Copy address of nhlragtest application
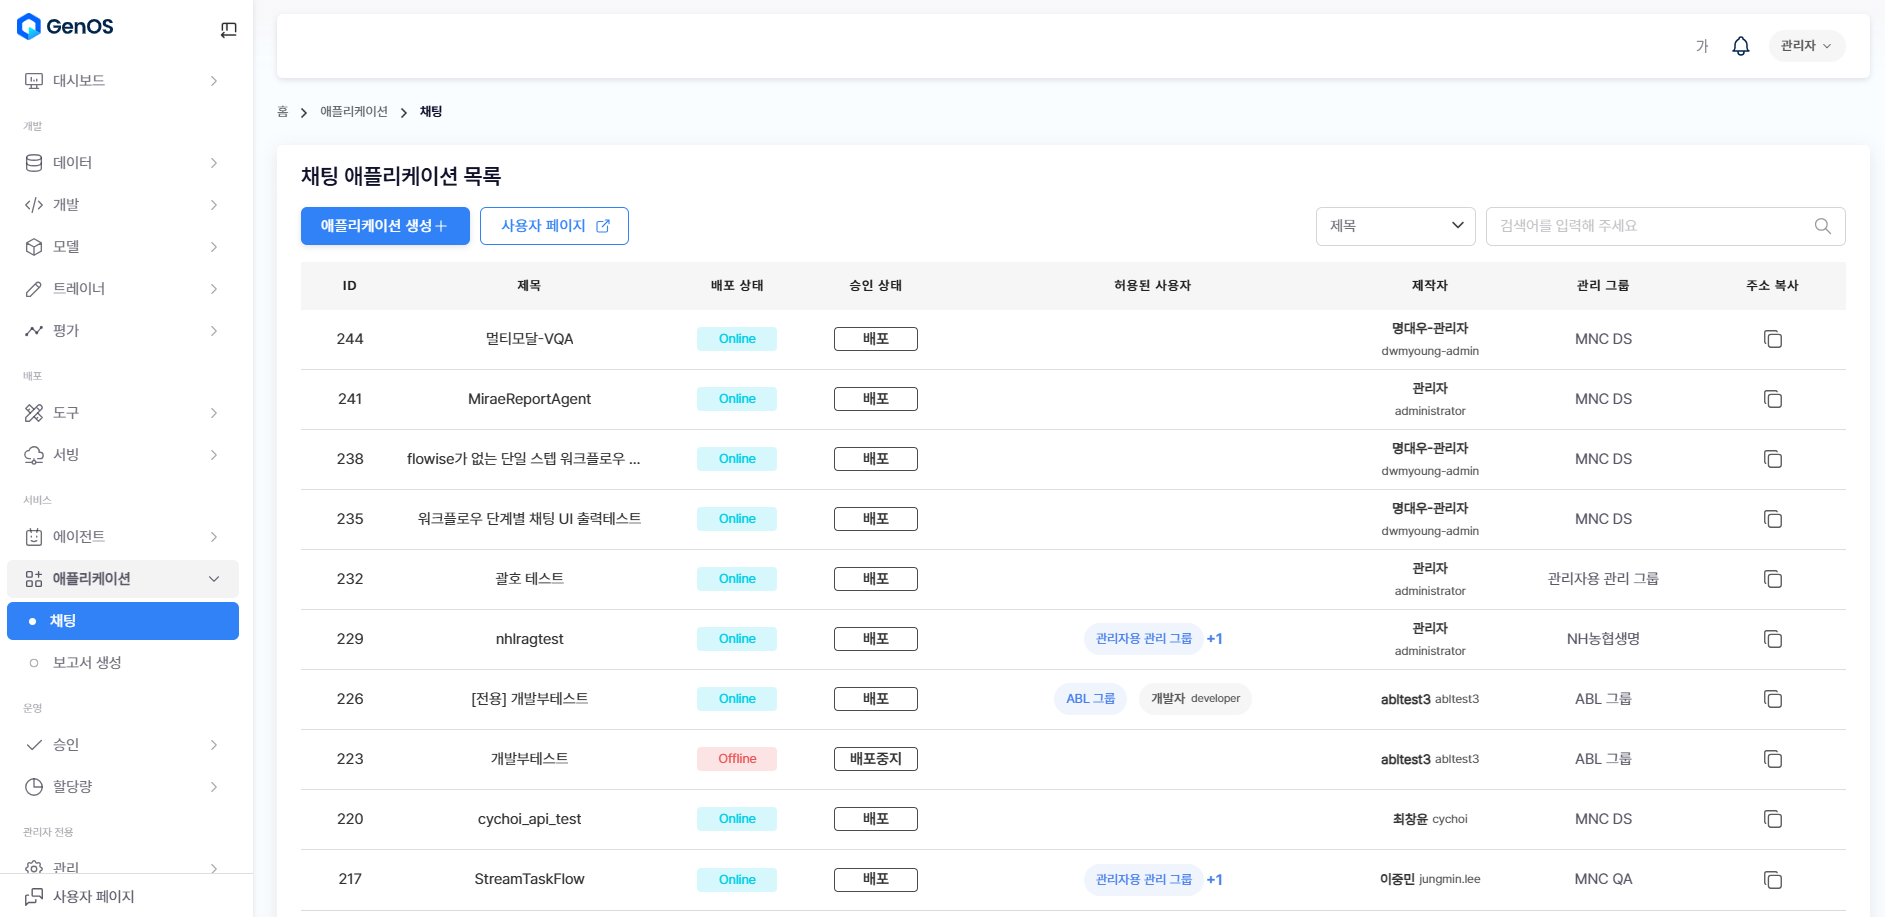Viewport: 1885px width, 917px height. click(x=1772, y=639)
